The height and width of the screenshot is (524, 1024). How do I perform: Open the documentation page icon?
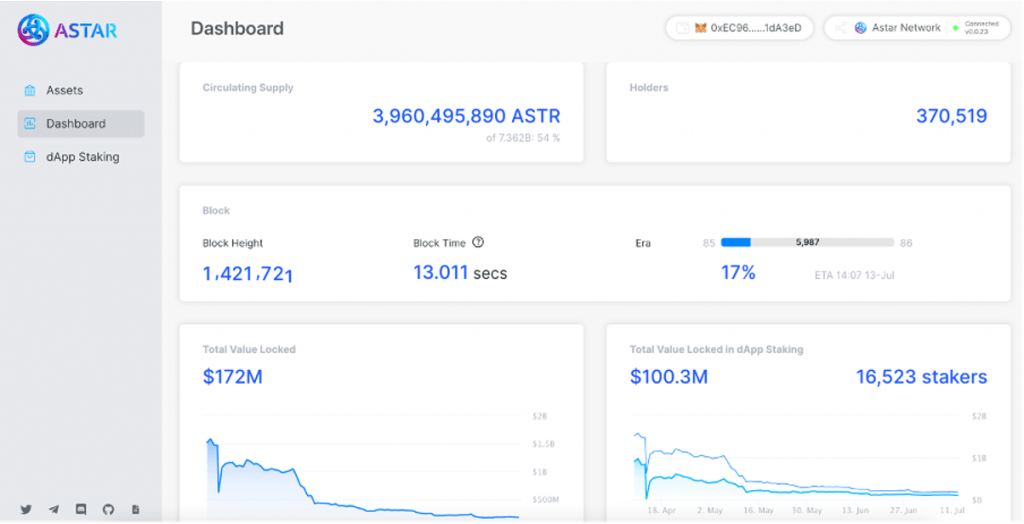135,509
